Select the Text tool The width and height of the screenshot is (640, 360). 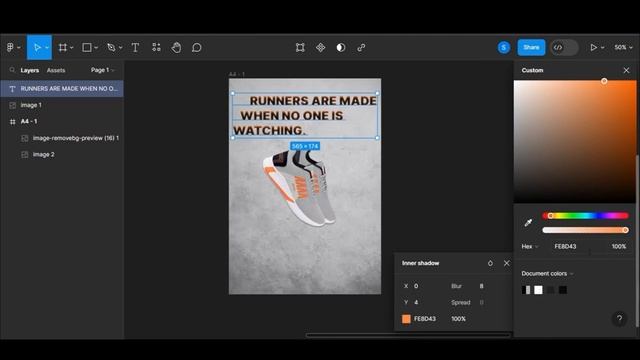(135, 47)
